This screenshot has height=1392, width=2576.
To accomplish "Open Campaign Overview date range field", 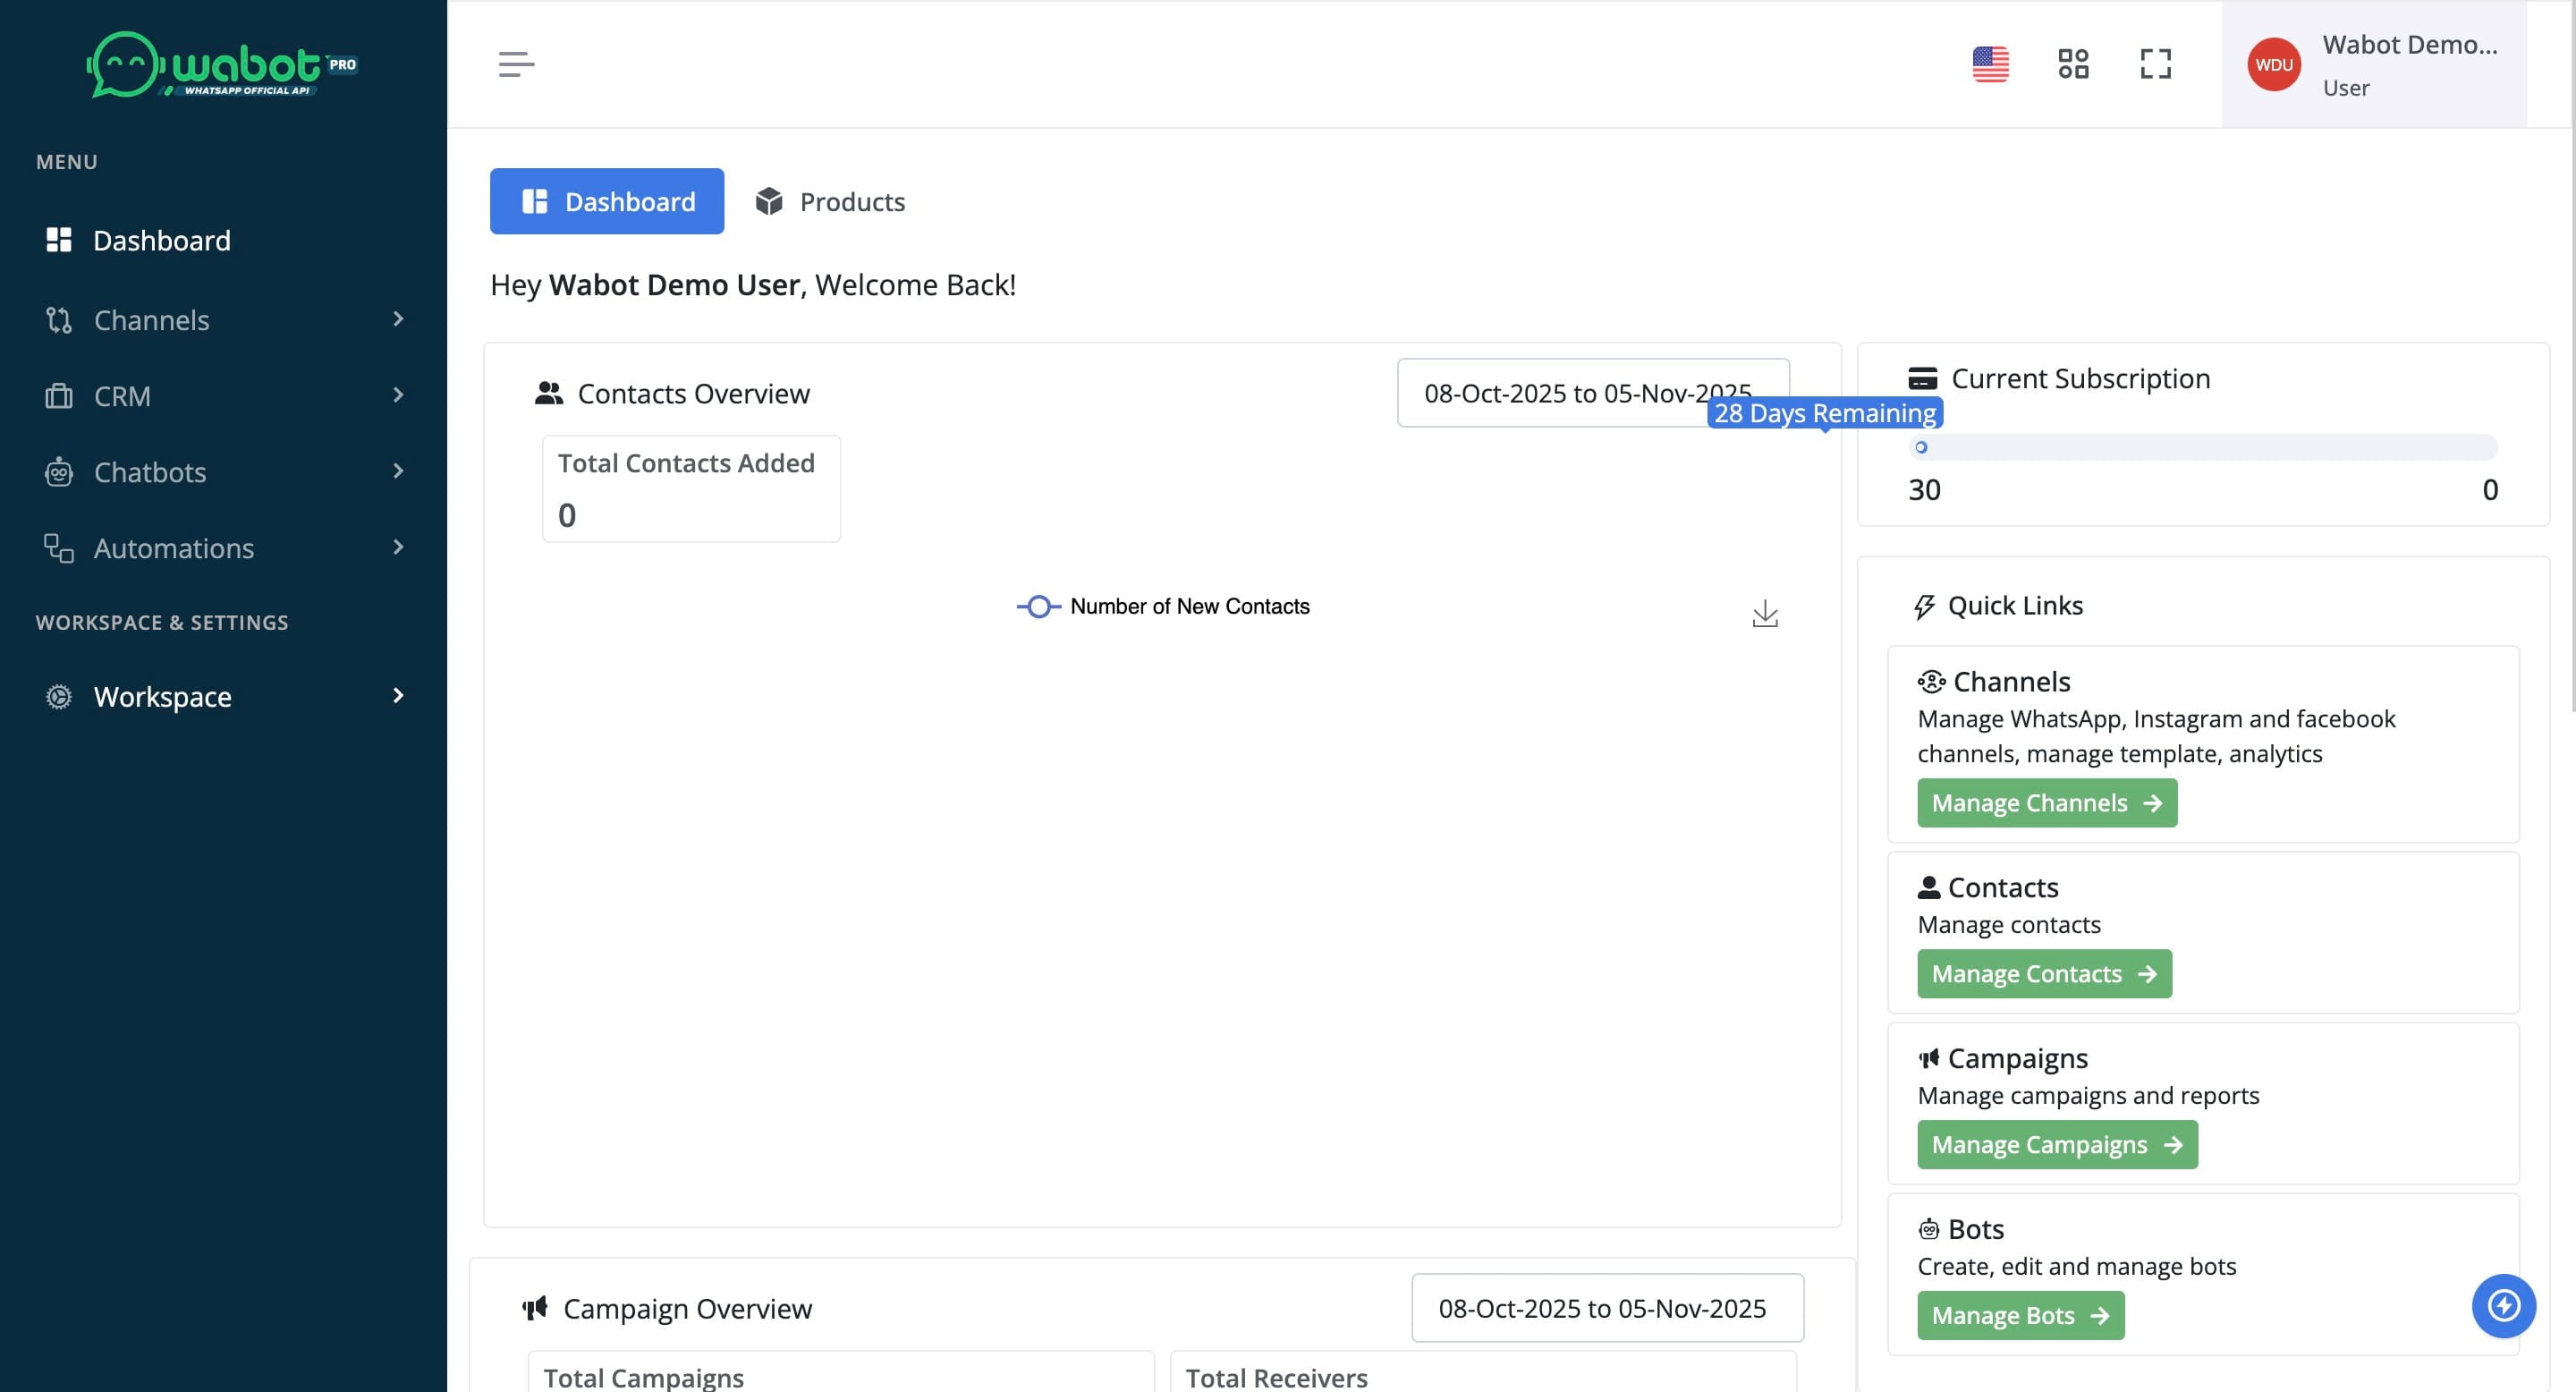I will coord(1606,1308).
